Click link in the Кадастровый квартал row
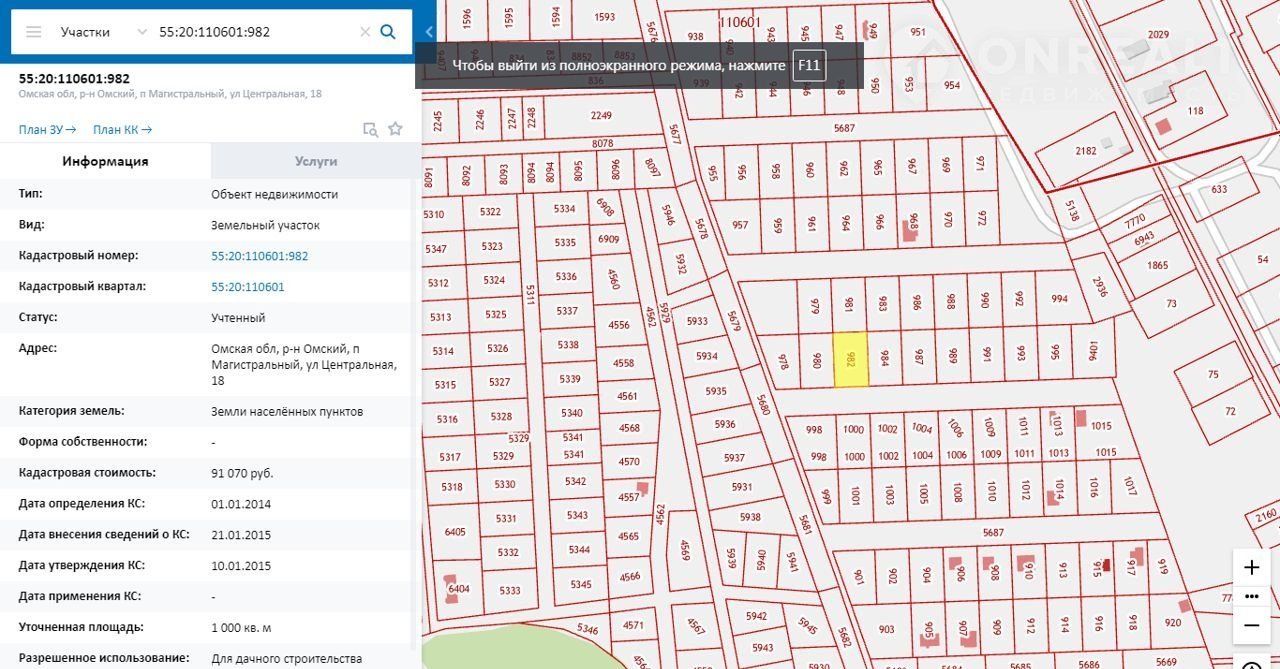1280x669 pixels. (x=247, y=287)
